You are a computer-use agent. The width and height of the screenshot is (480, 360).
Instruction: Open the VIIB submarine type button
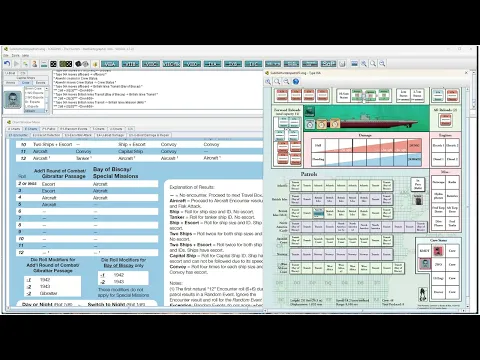[130, 64]
